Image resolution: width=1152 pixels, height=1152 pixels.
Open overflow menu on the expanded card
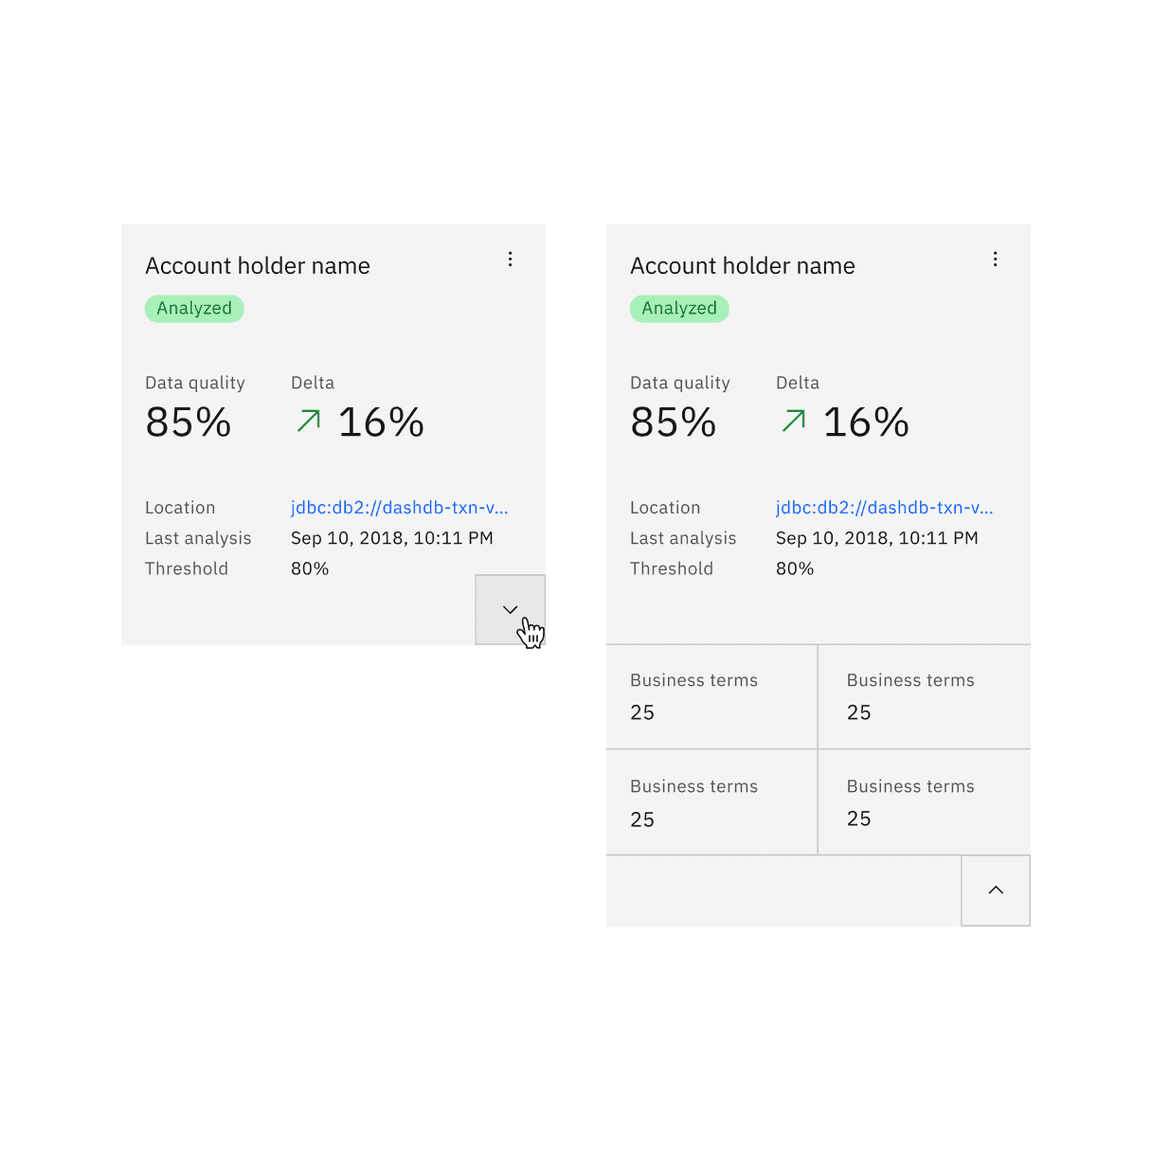click(x=995, y=259)
